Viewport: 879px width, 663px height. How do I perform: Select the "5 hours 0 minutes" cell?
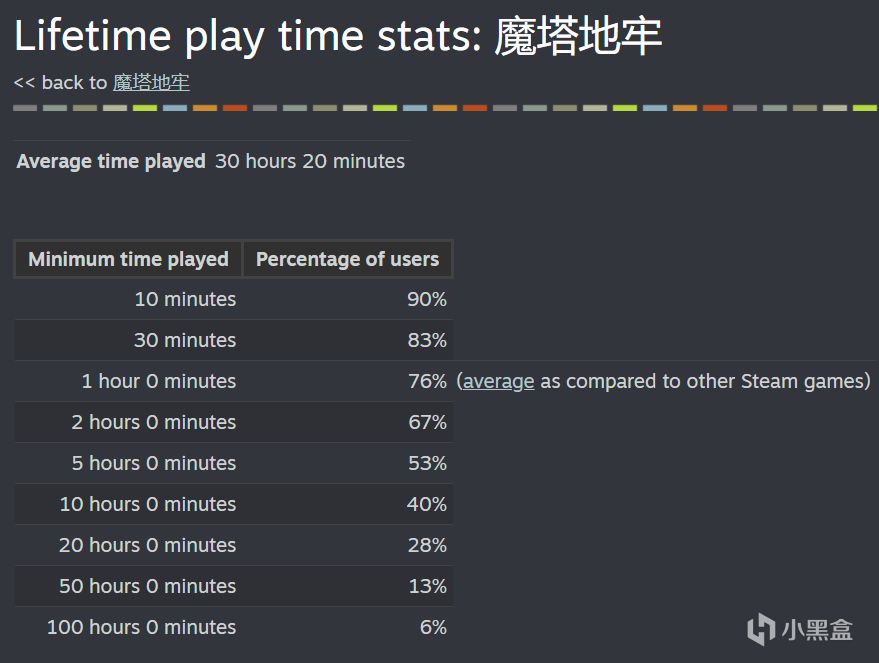tap(154, 463)
